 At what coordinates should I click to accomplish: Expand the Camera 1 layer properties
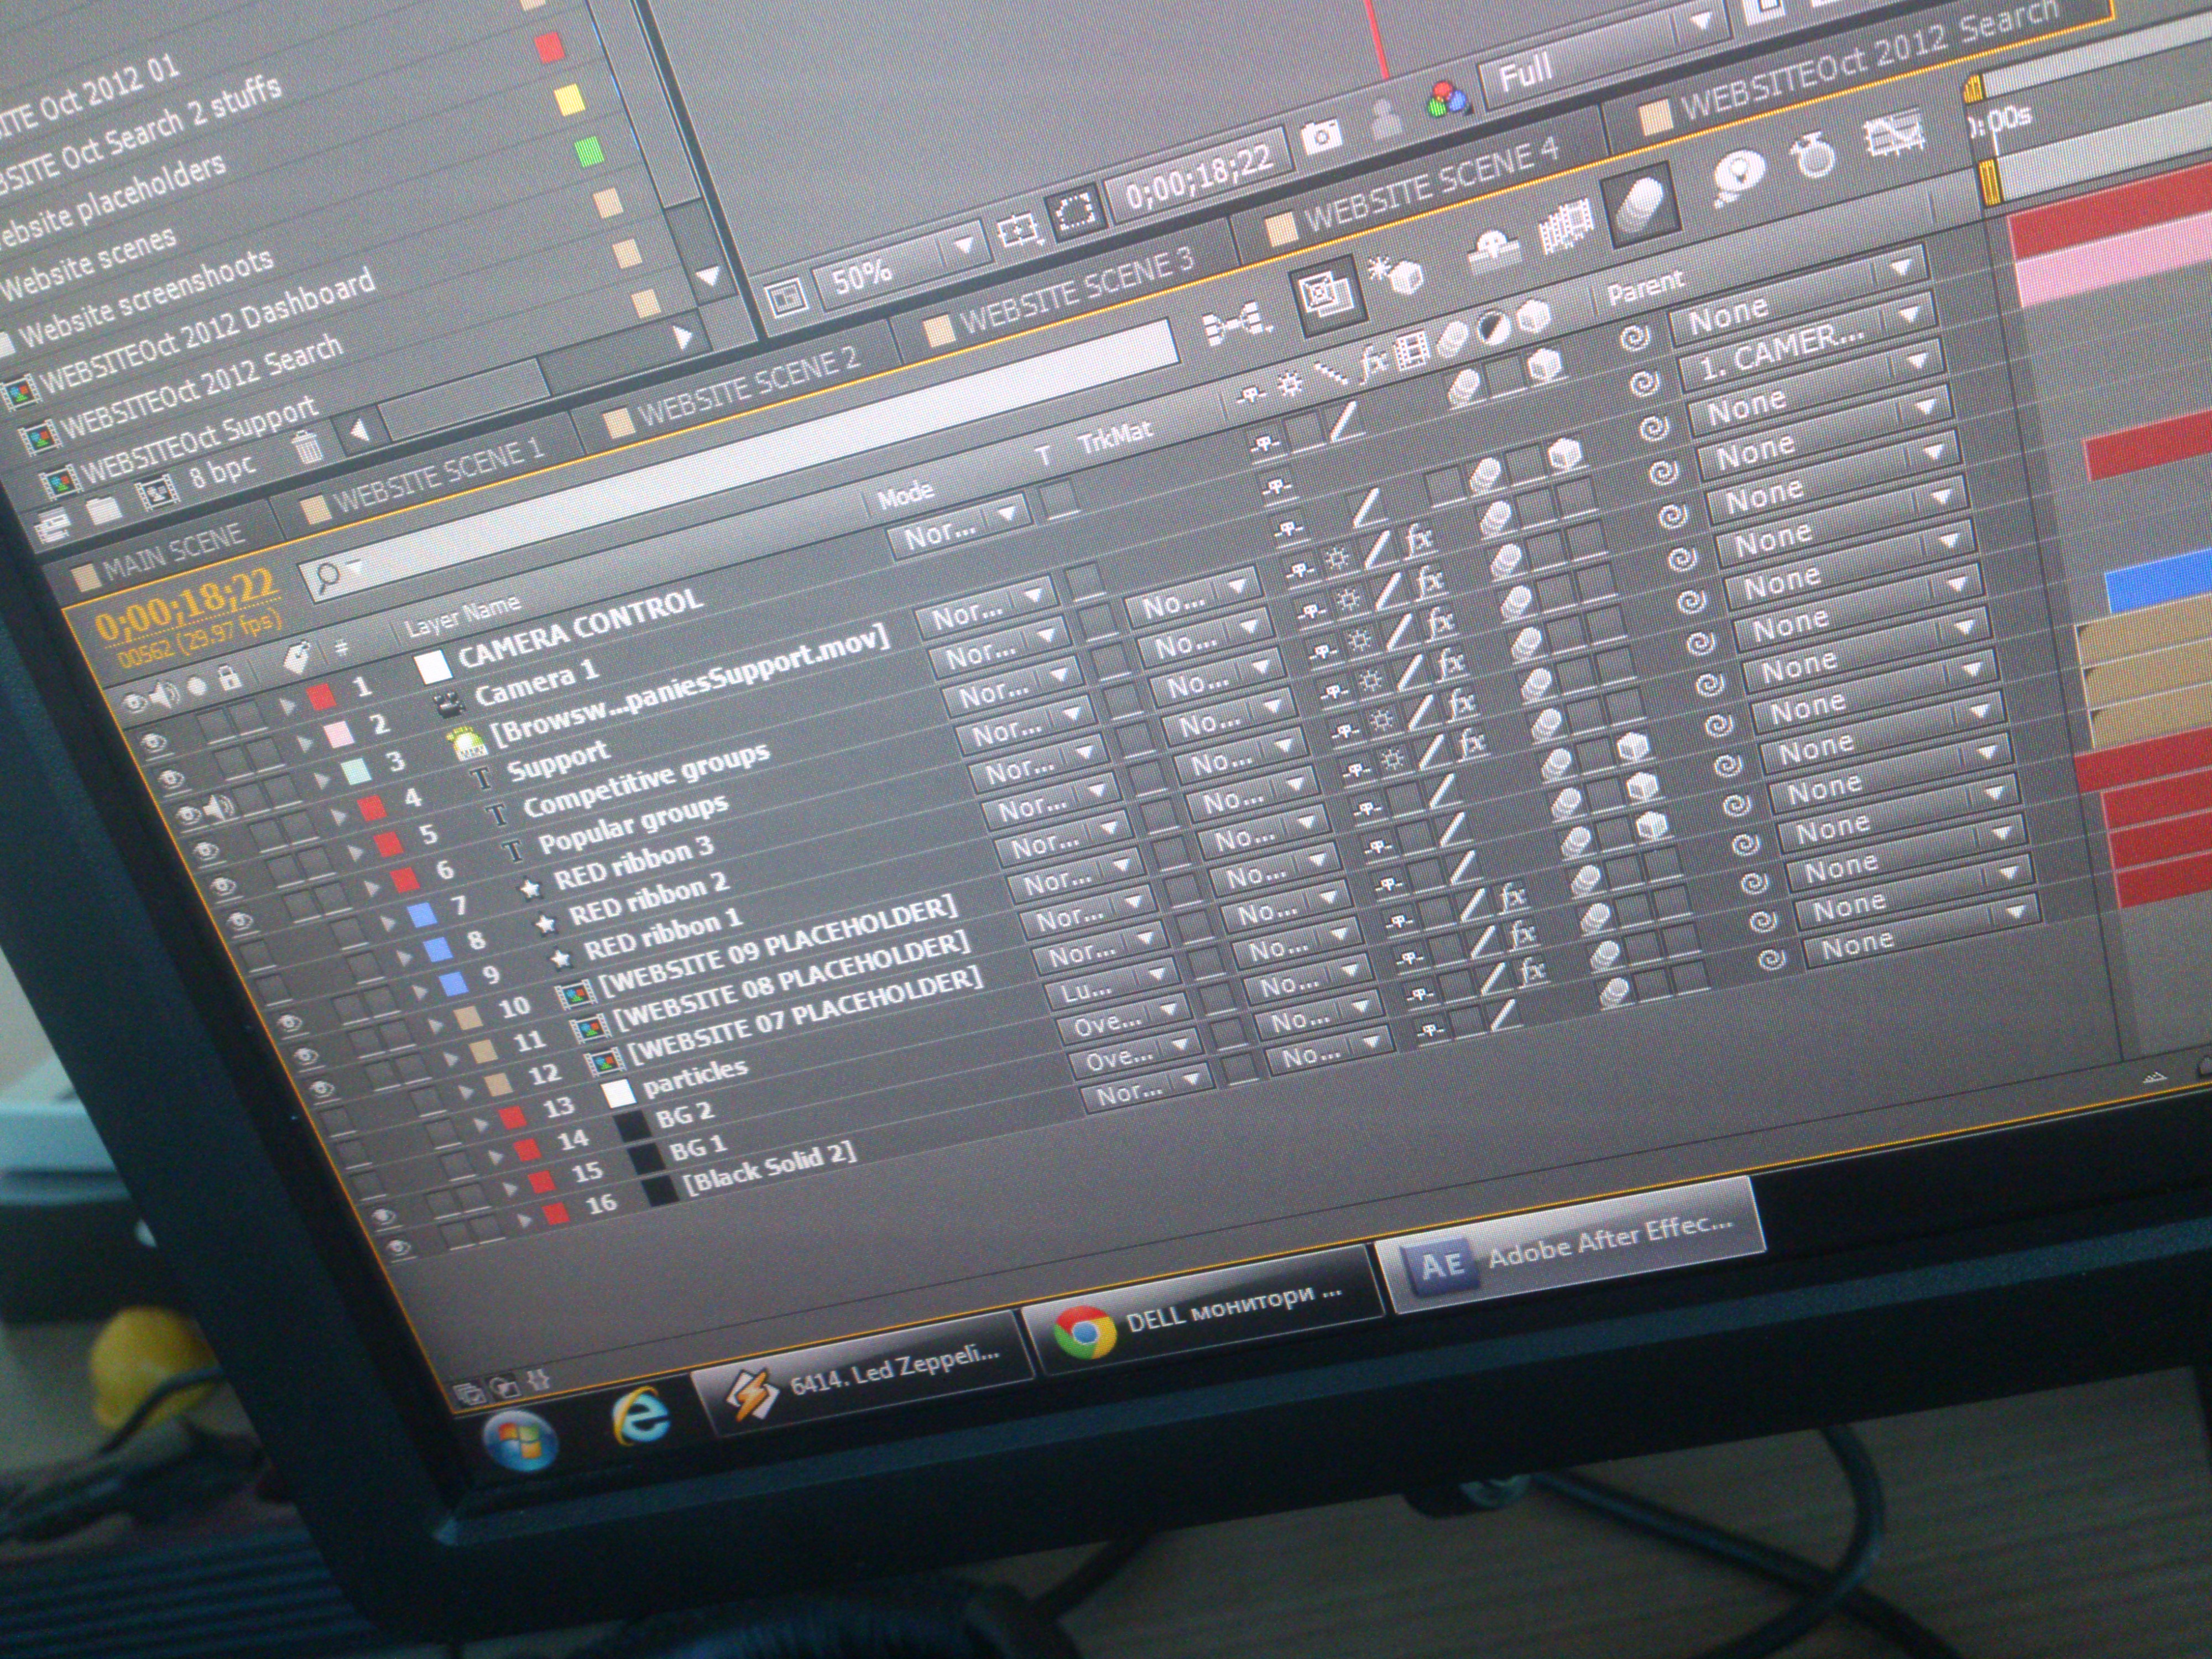pos(306,743)
